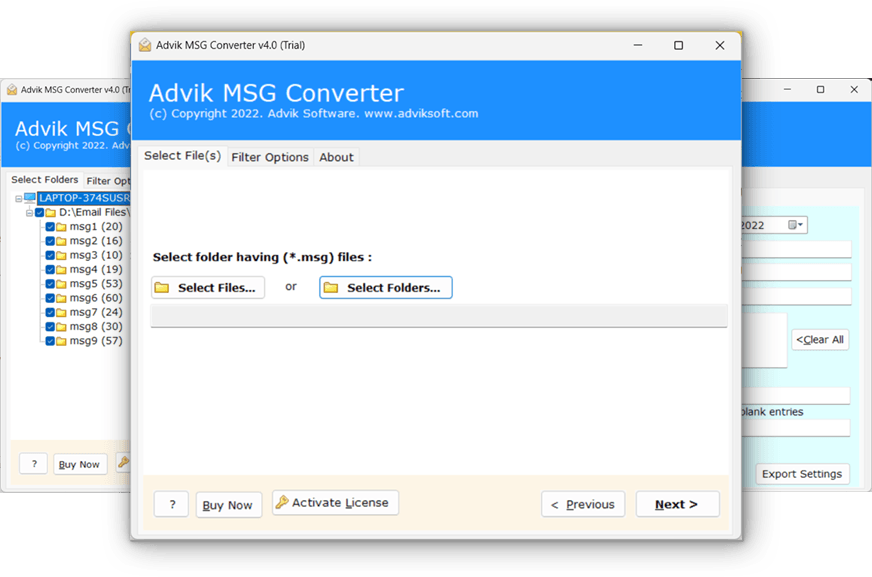Image resolution: width=872 pixels, height=577 pixels.
Task: Click the msg7 folder icon
Action: coord(61,312)
